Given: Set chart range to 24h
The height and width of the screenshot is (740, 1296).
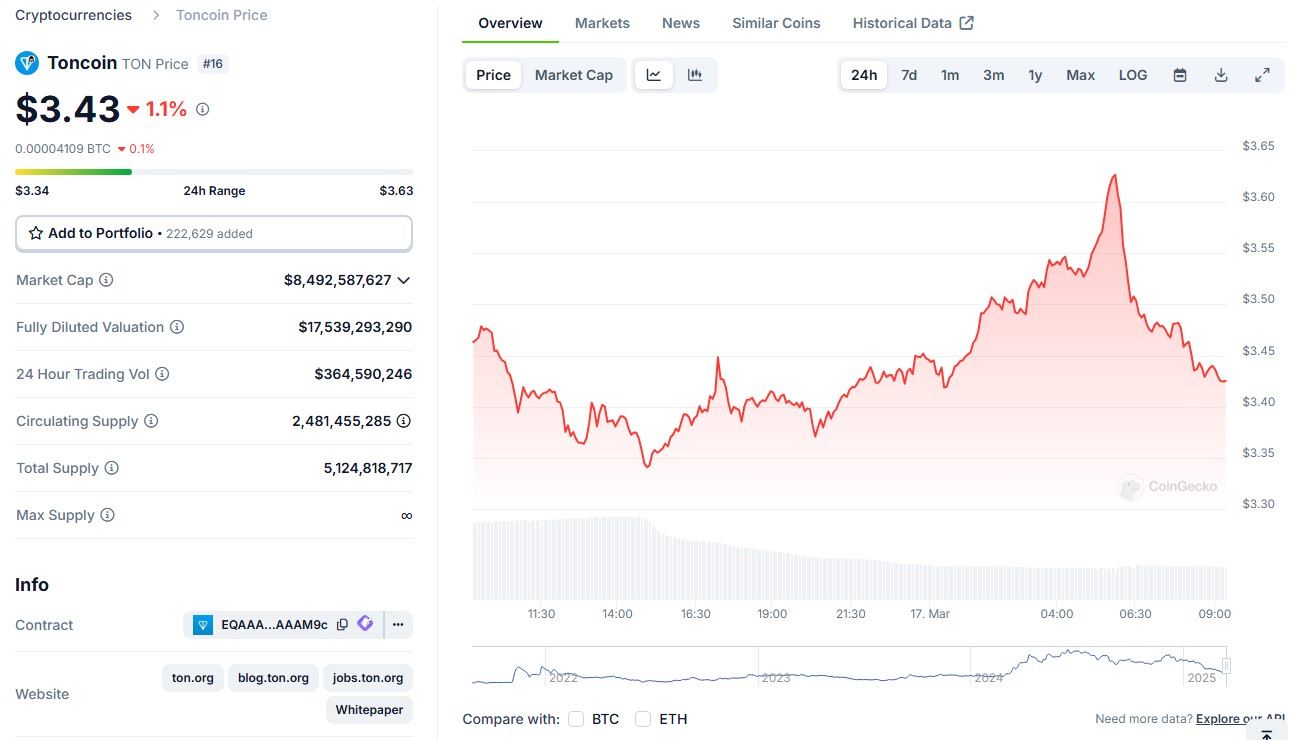Looking at the screenshot, I should [864, 75].
